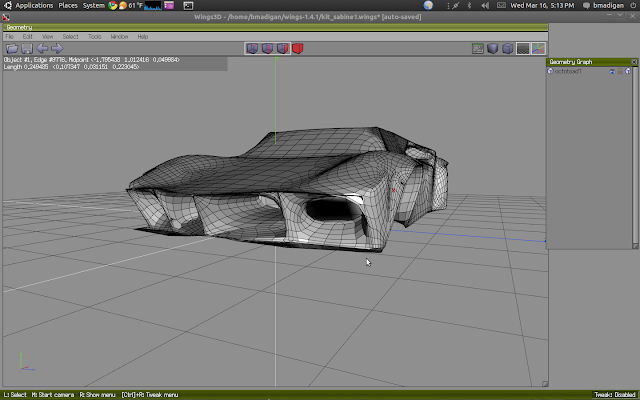The image size is (640, 400).
Task: Open the Select menu
Action: [x=69, y=36]
